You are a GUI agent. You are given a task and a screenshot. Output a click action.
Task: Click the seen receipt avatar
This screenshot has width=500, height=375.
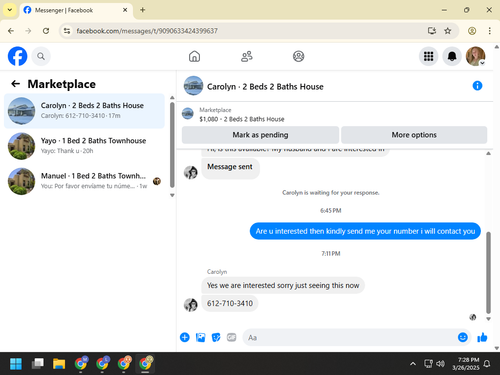pos(473,317)
